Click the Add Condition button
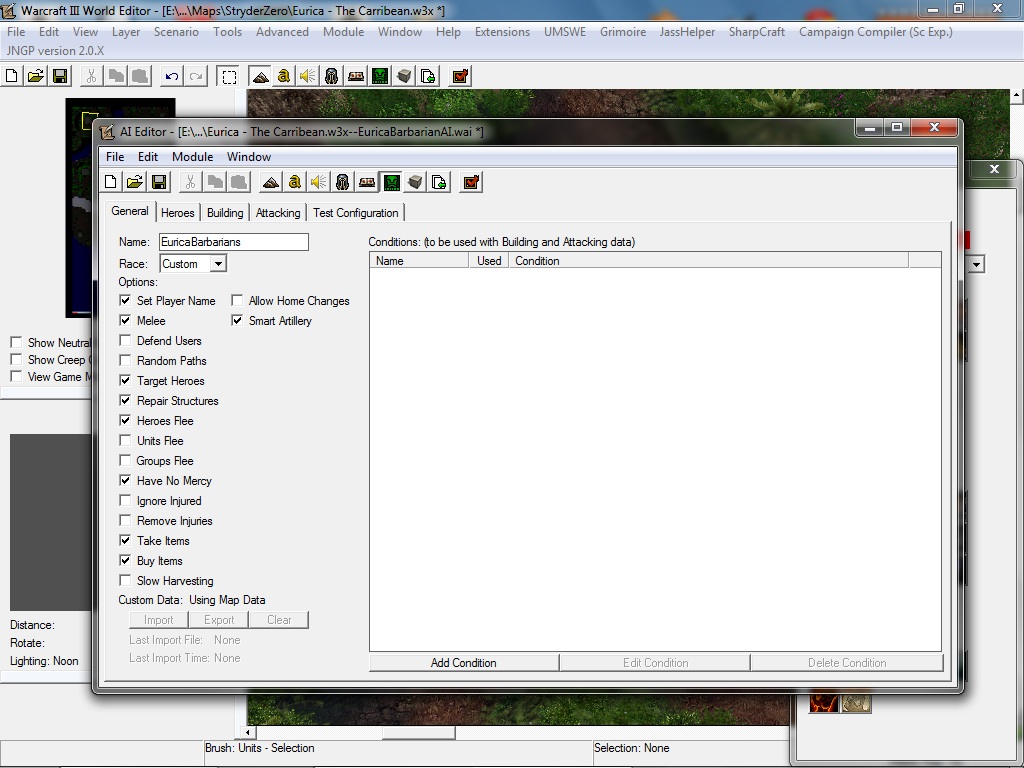1024x768 pixels. [464, 663]
